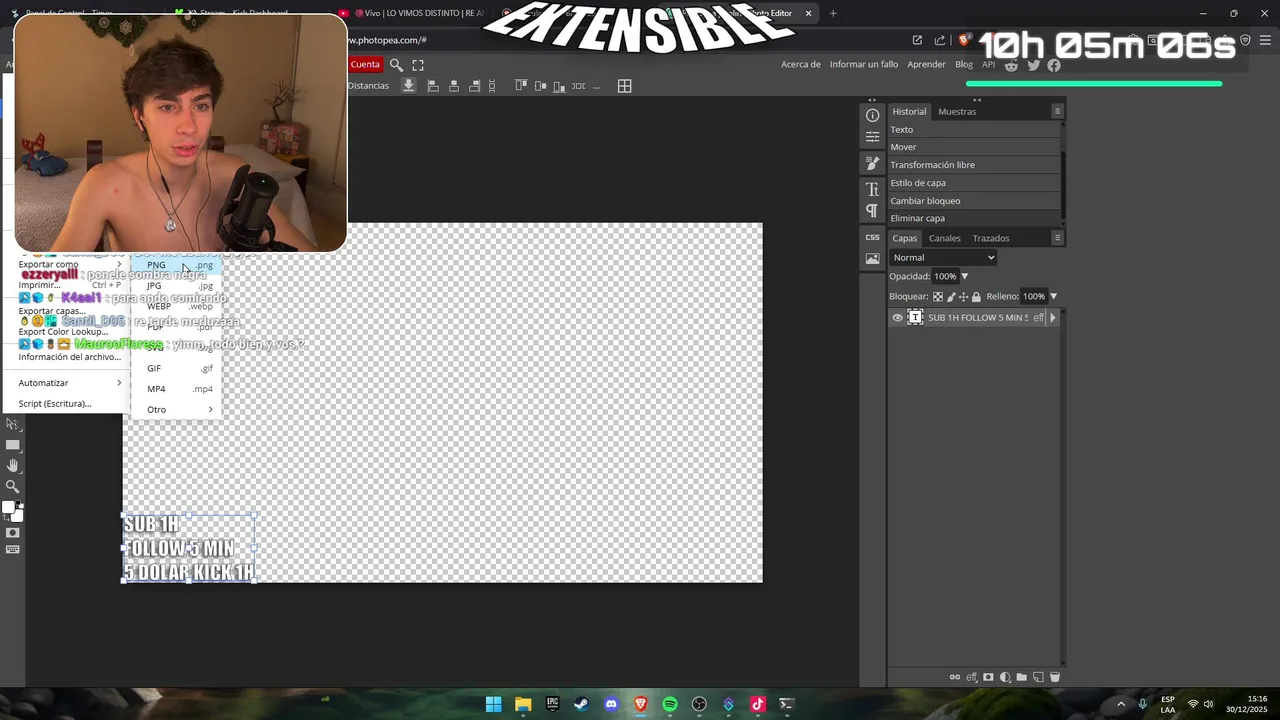Toggle lock position move icon
Image resolution: width=1280 pixels, height=720 pixels.
click(x=963, y=297)
